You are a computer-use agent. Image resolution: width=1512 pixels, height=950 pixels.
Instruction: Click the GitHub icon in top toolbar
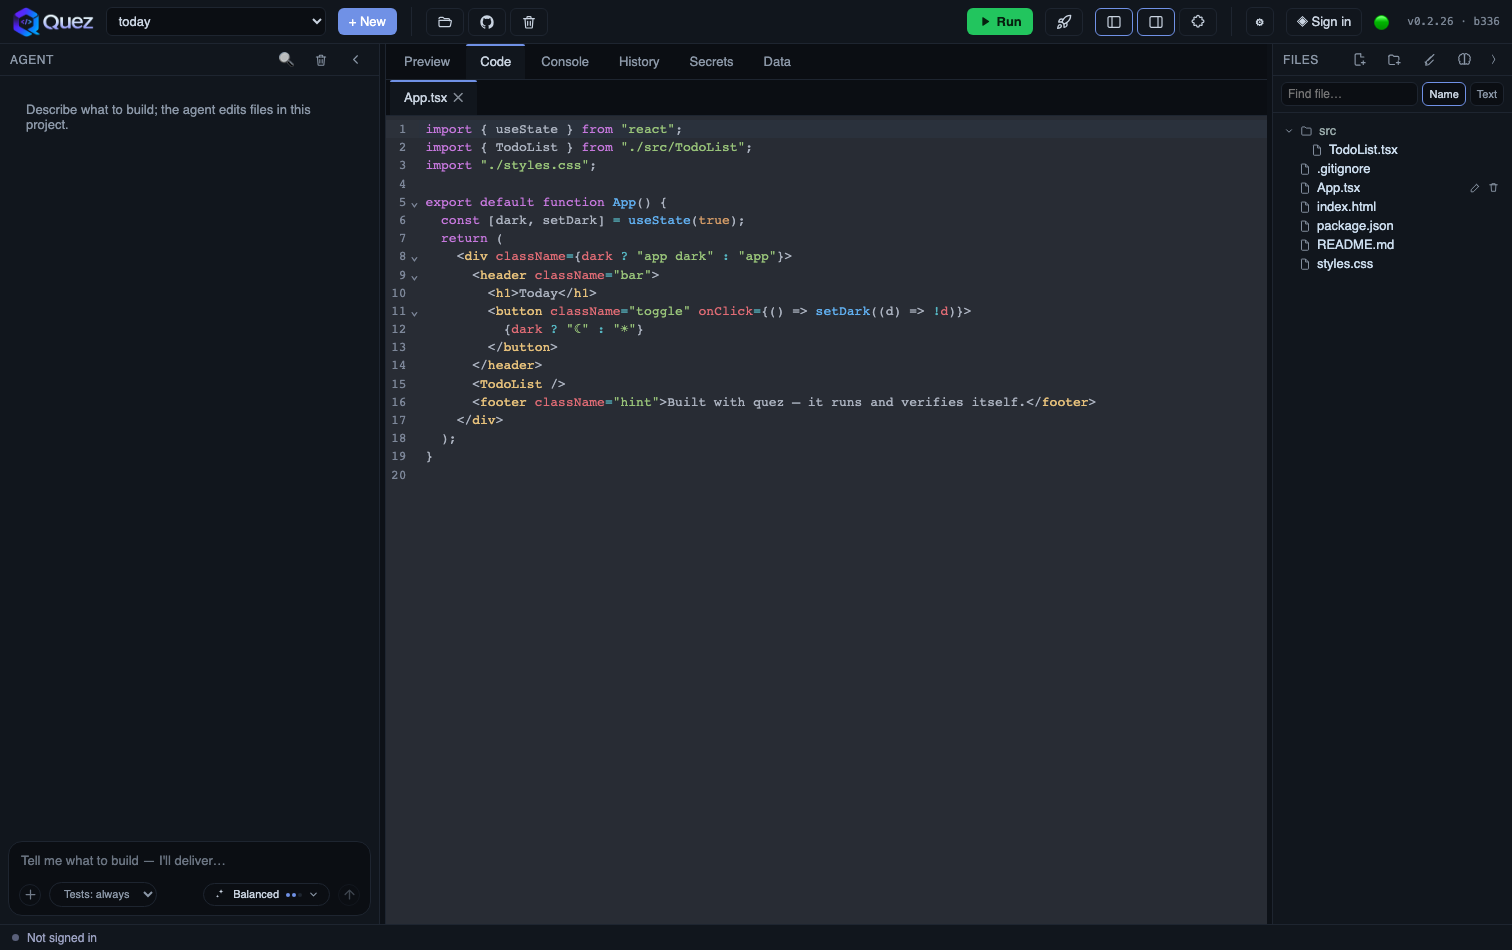point(487,22)
